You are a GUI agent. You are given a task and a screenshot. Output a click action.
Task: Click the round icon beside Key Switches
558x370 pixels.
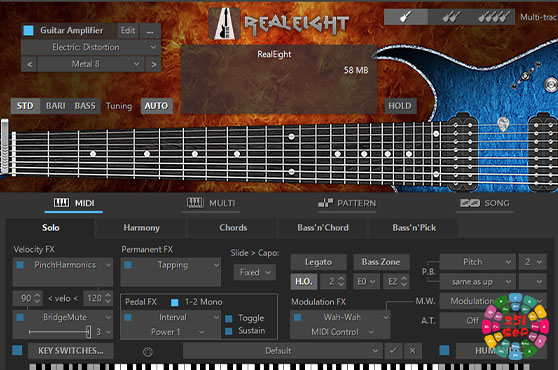click(x=148, y=352)
